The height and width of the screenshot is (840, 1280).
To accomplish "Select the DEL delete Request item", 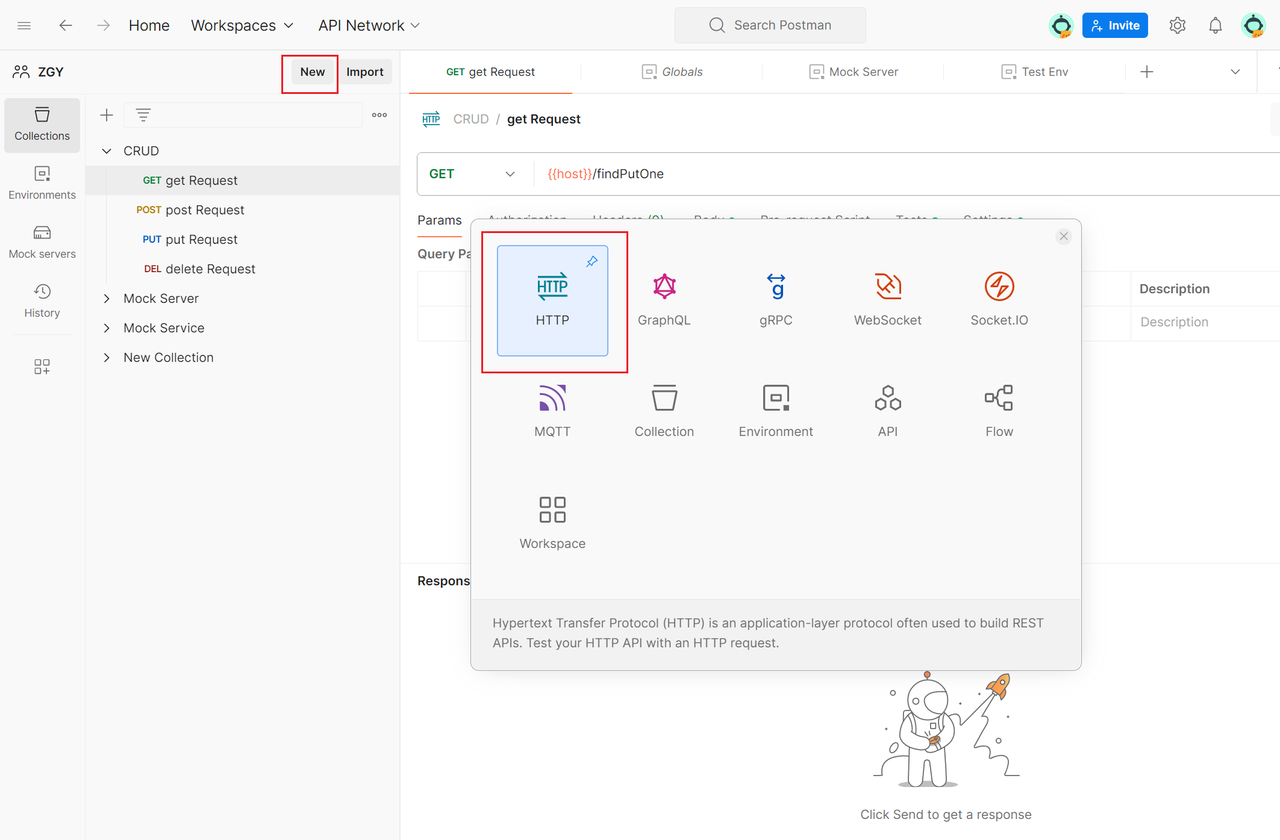I will 242,269.
